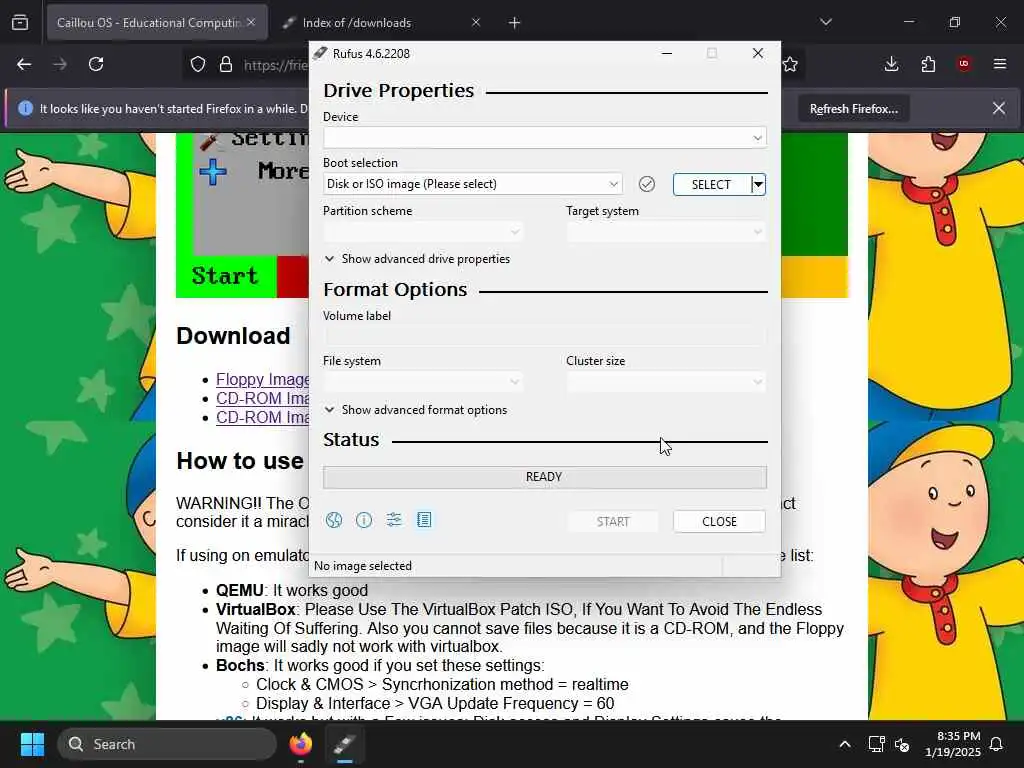The width and height of the screenshot is (1024, 768).
Task: Expand Show advanced format options
Action: click(416, 409)
